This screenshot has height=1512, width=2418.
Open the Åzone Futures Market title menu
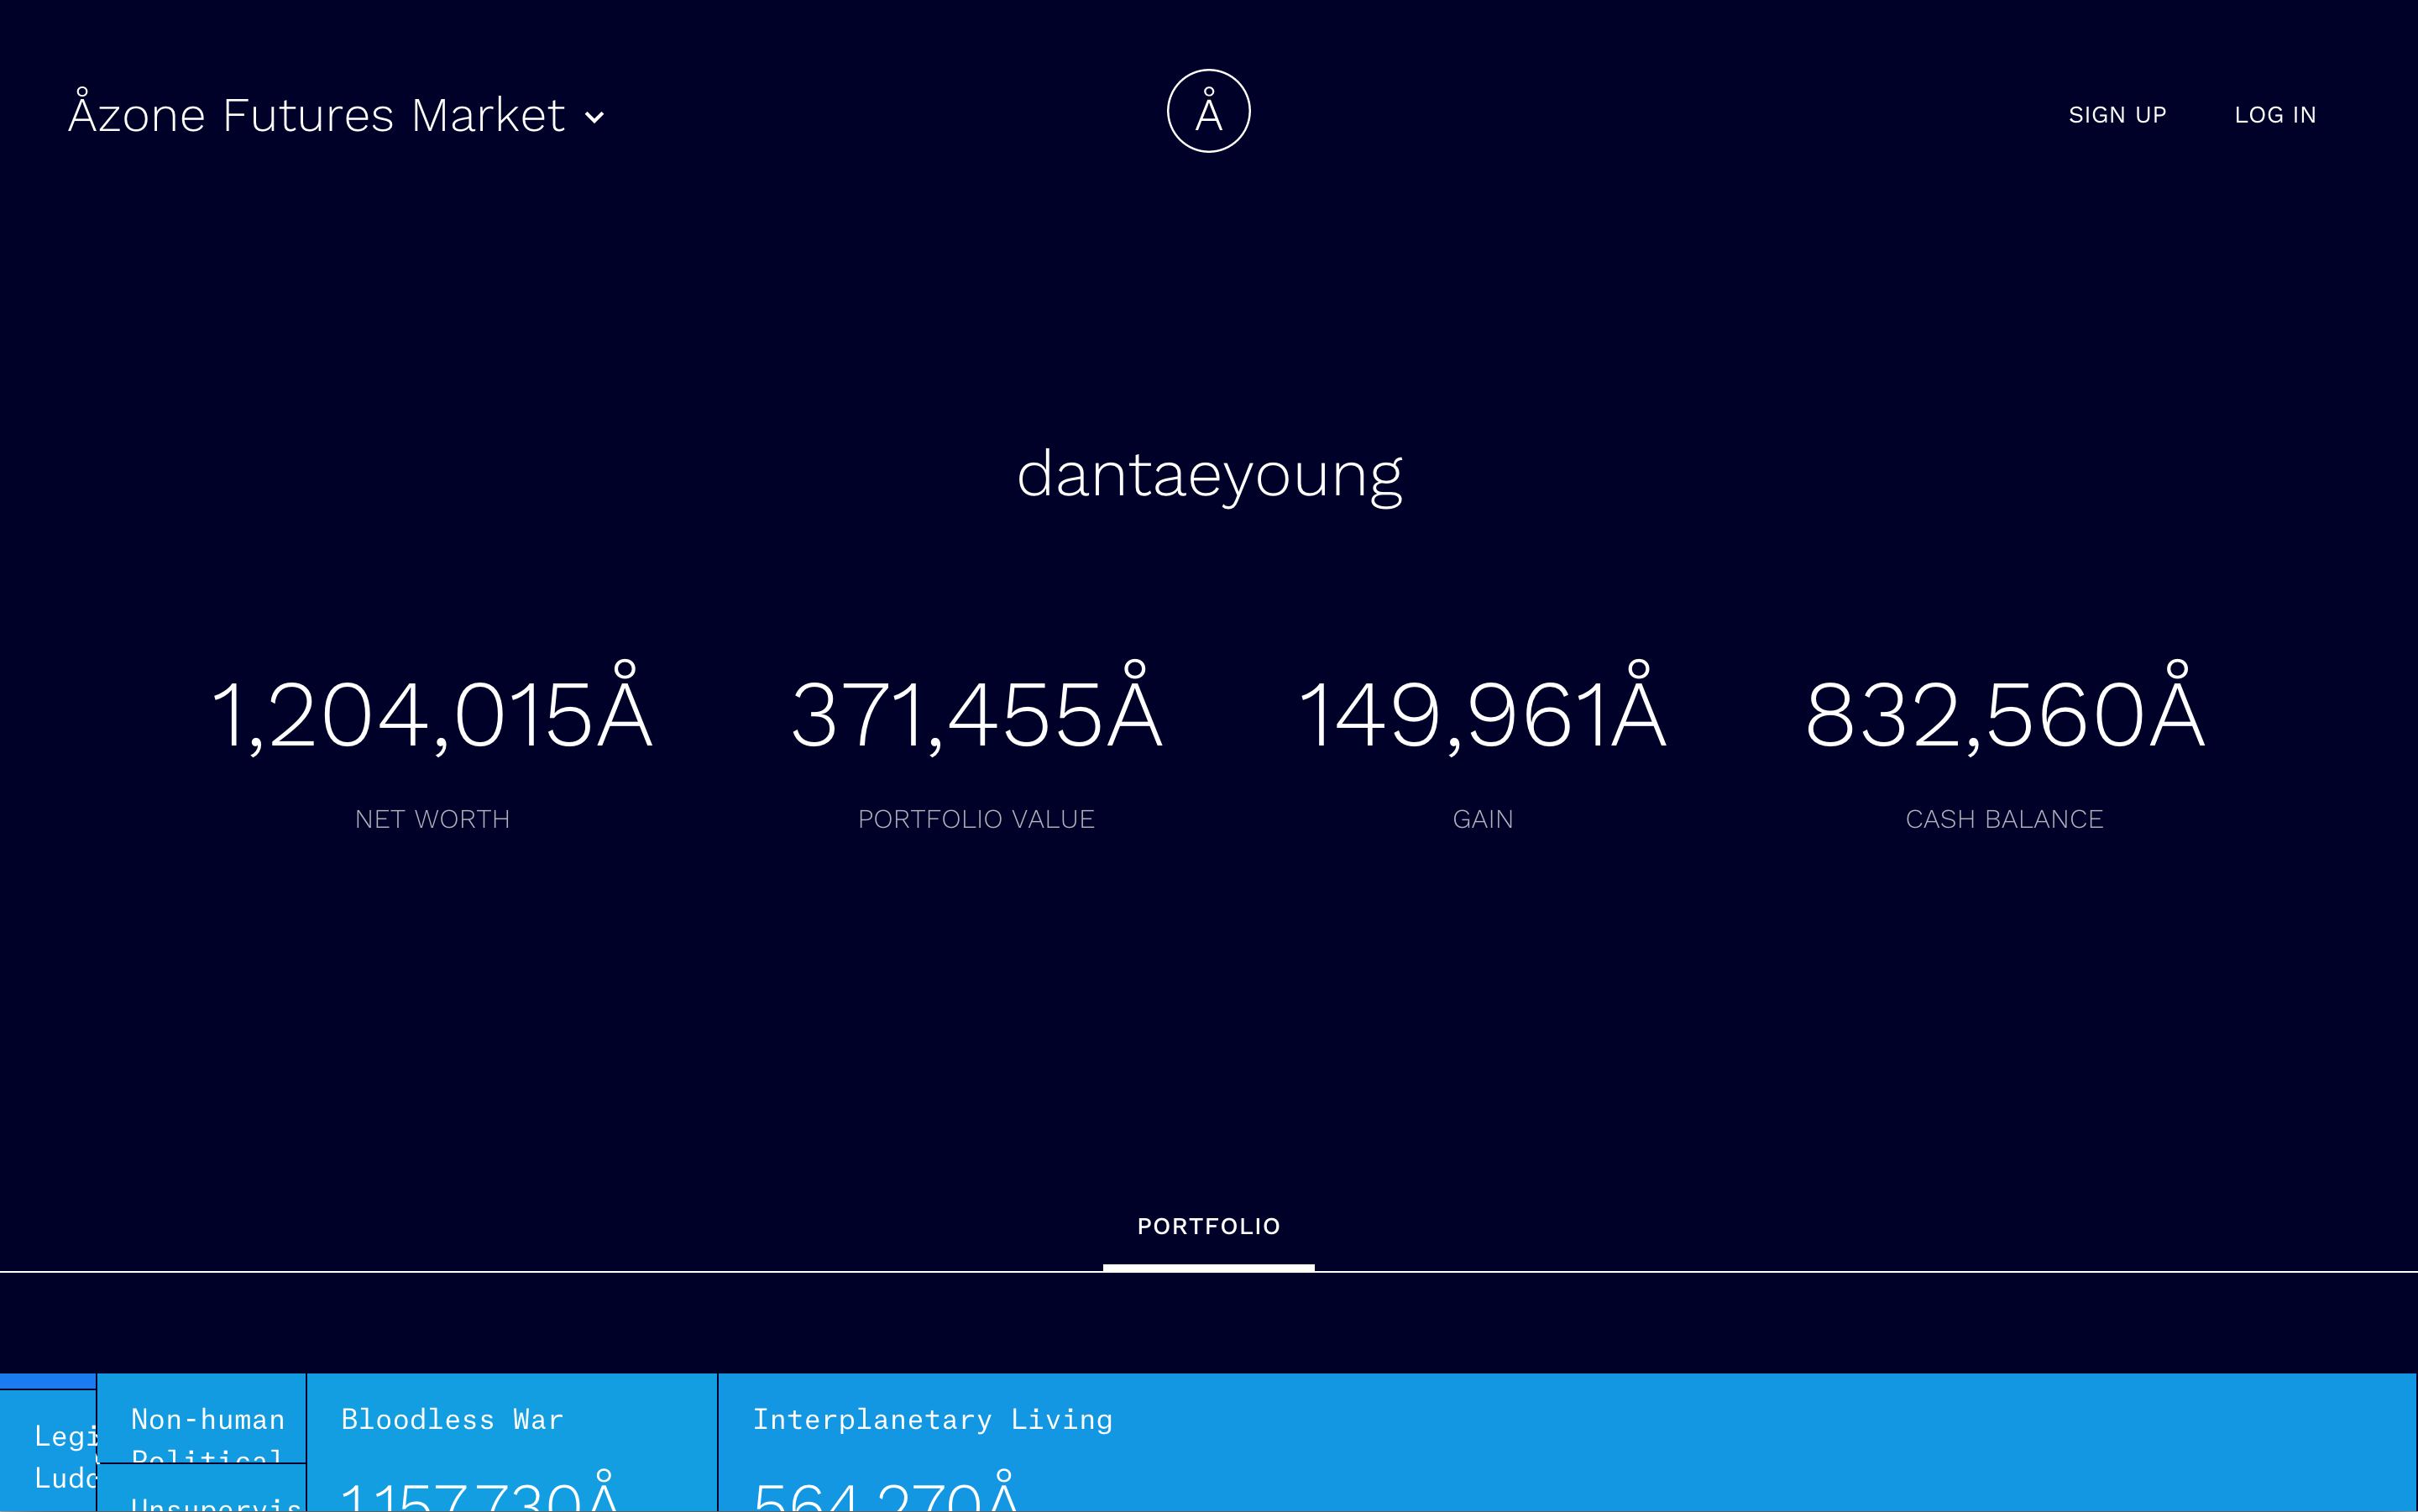click(x=316, y=115)
